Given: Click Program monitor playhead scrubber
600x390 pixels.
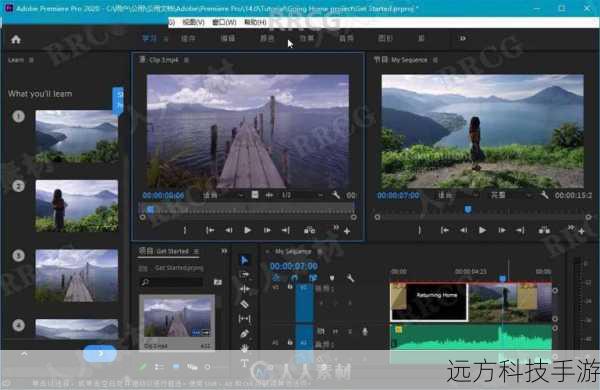Looking at the screenshot, I should (468, 209).
